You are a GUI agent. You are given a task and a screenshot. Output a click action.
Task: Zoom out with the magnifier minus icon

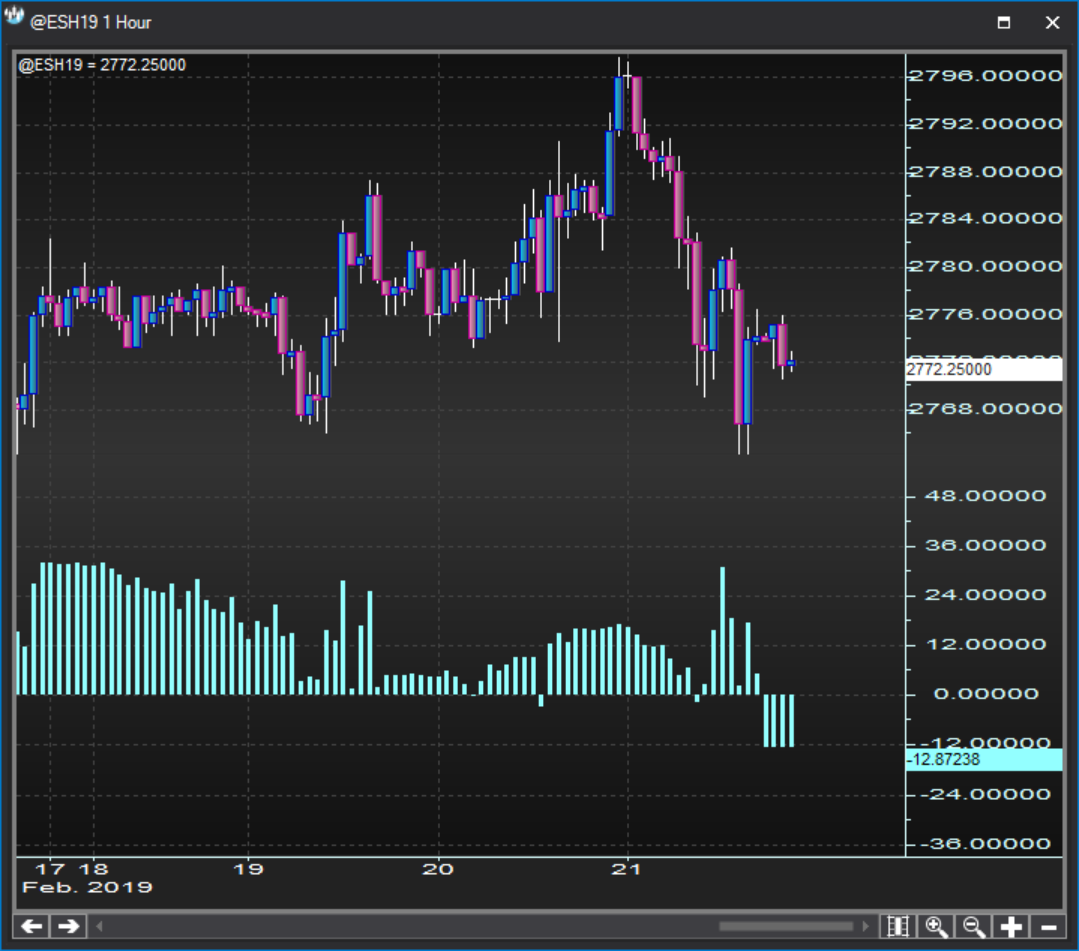click(x=974, y=926)
